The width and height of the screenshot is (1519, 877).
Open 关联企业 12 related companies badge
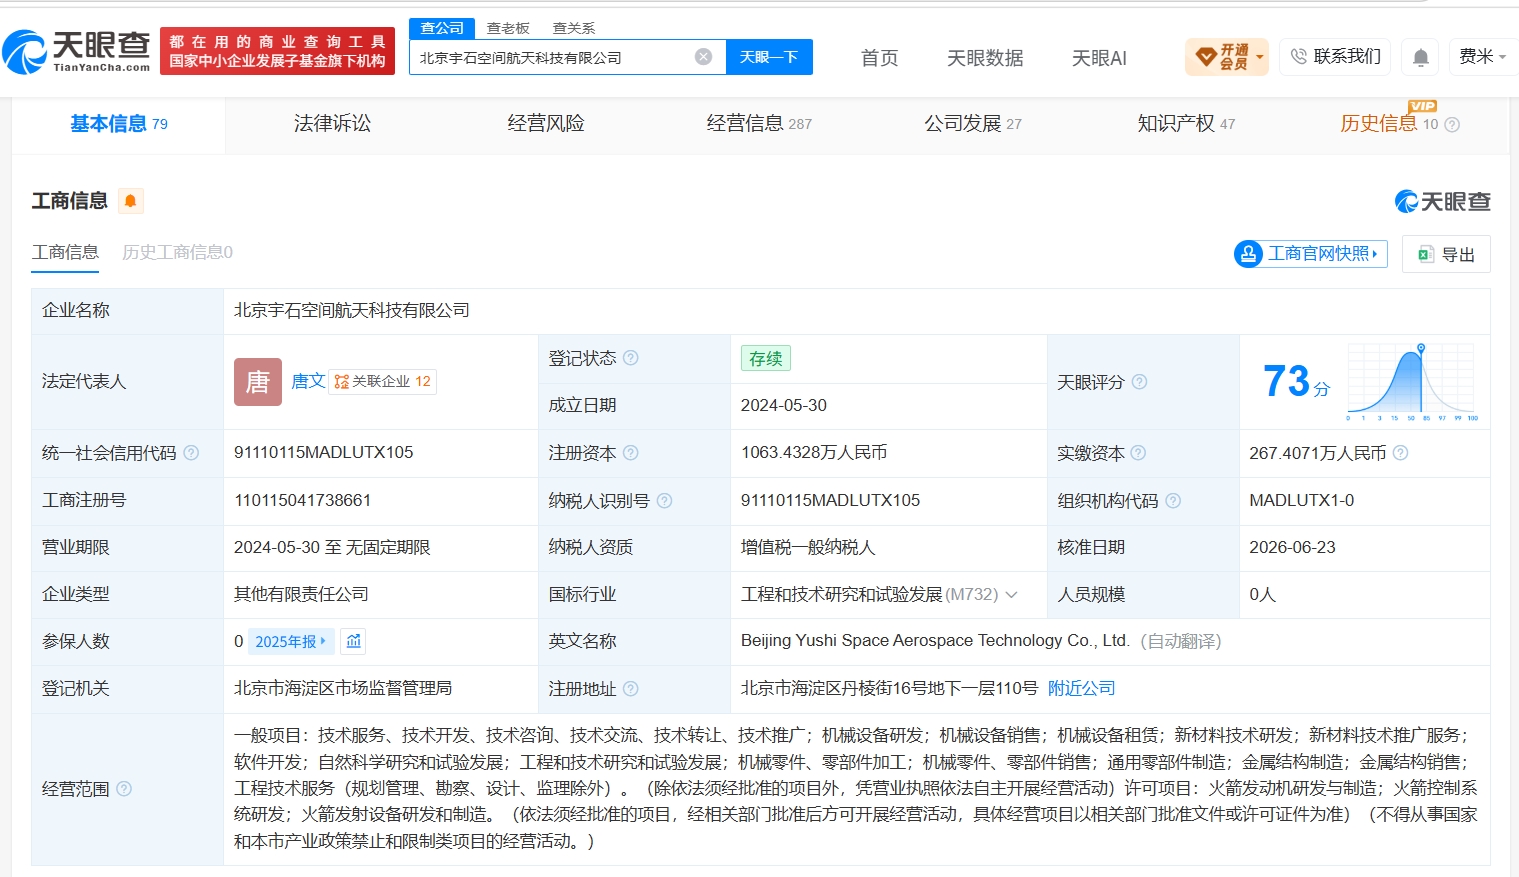pos(382,381)
